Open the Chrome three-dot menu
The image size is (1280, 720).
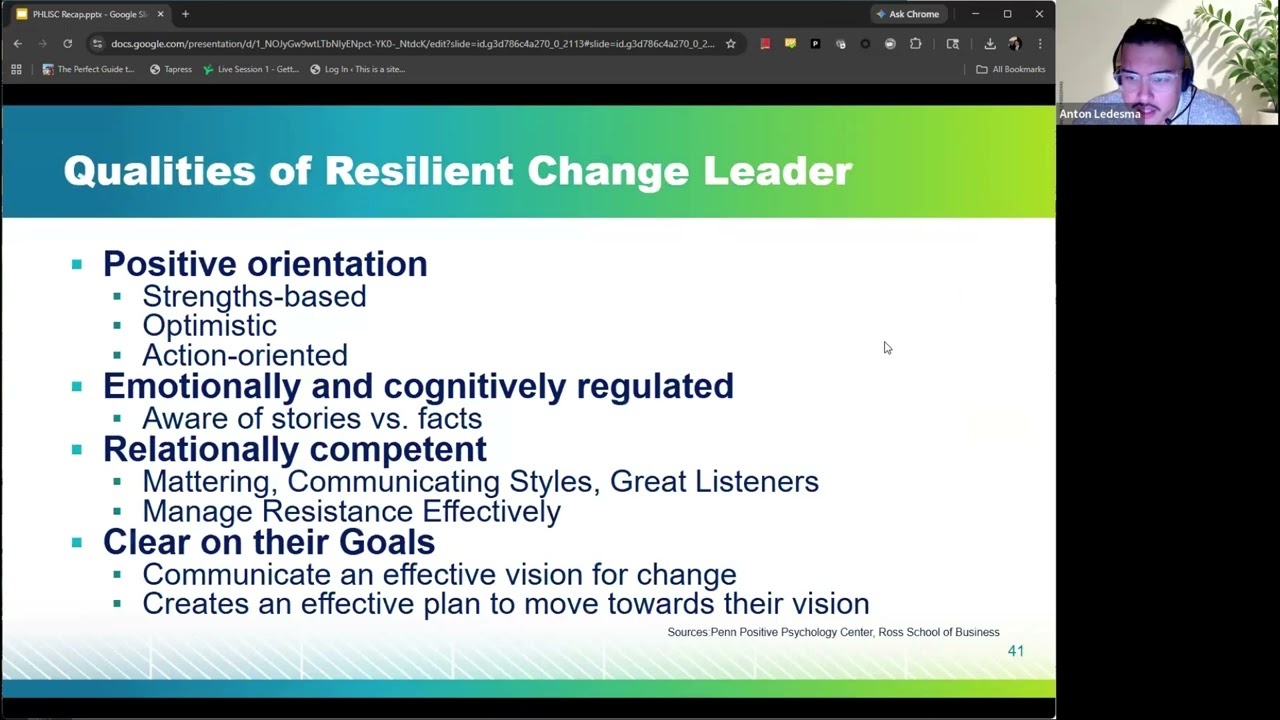1040,44
